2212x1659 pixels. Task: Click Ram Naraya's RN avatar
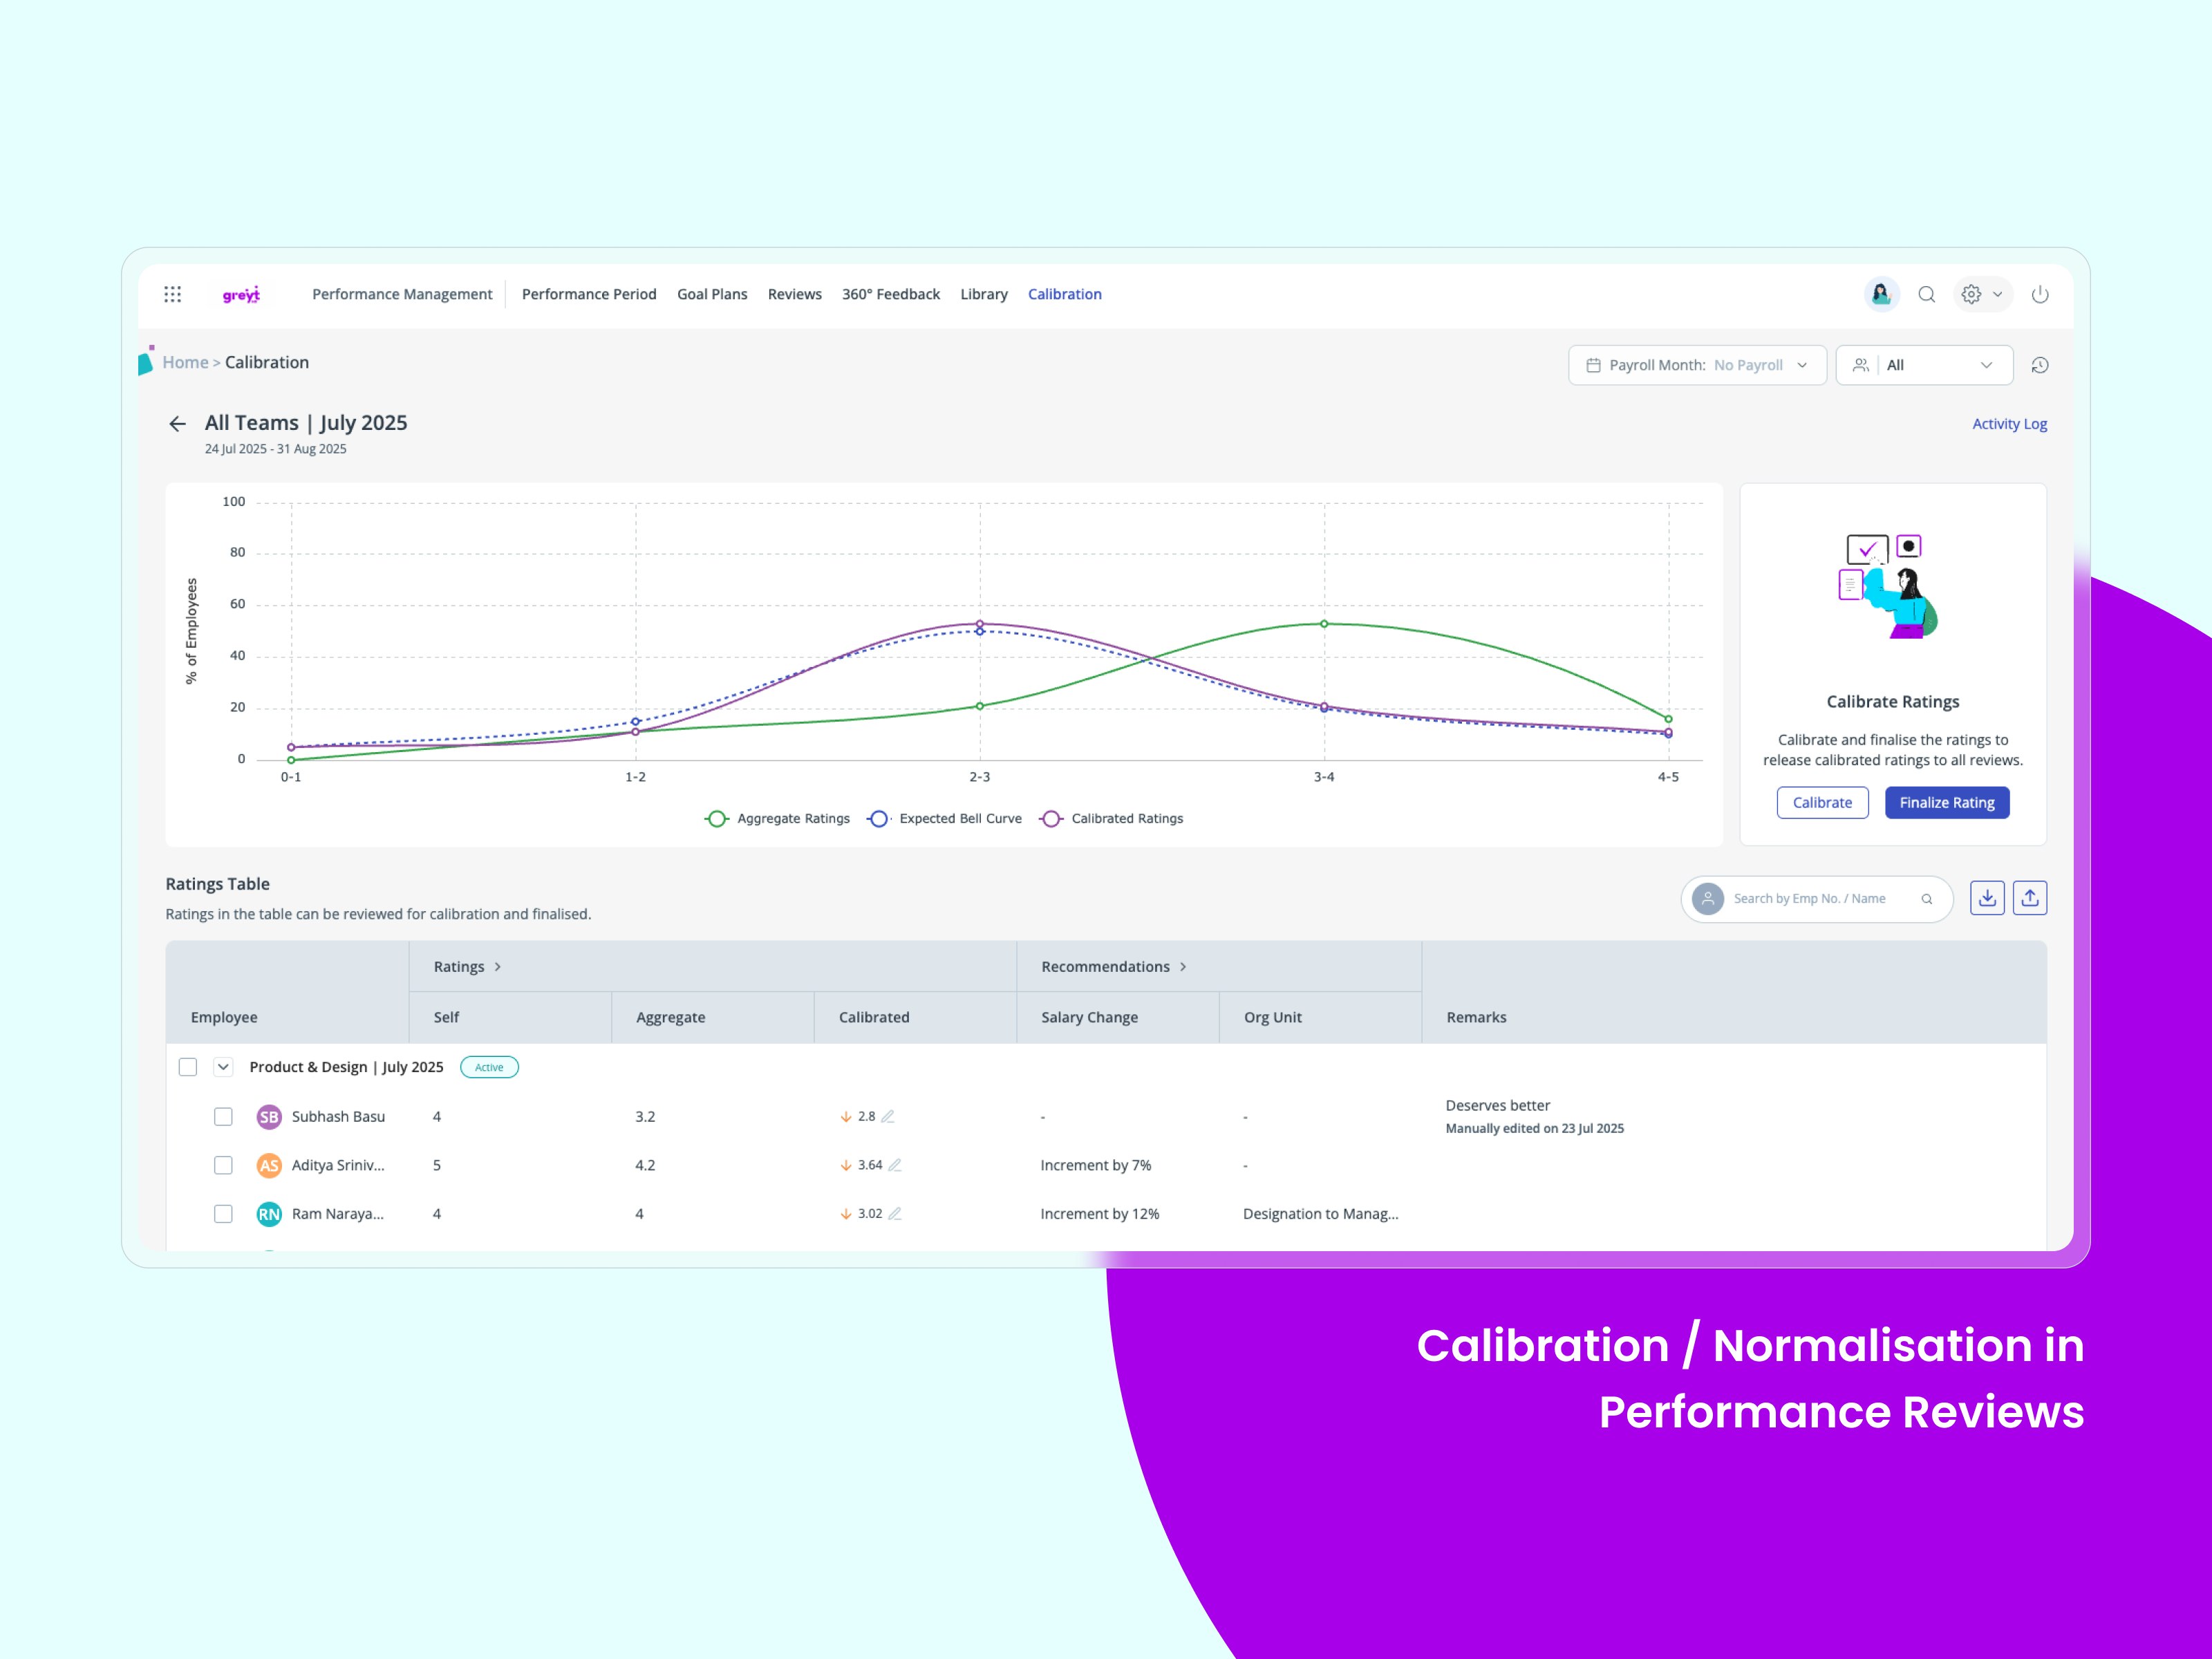tap(269, 1214)
